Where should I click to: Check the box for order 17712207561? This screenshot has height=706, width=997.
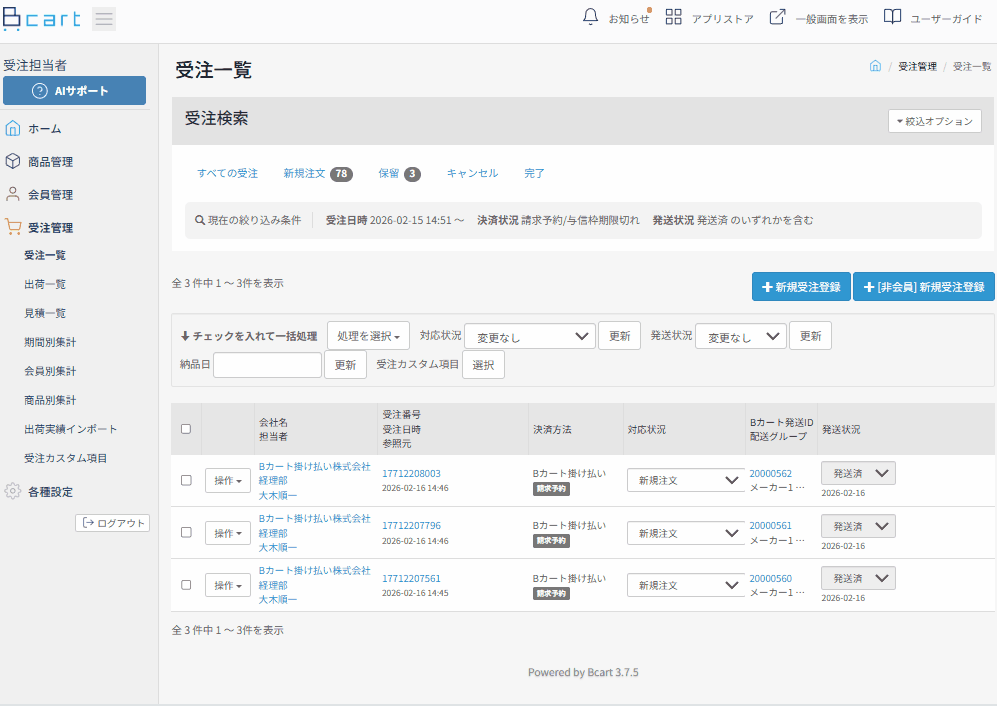[x=186, y=584]
